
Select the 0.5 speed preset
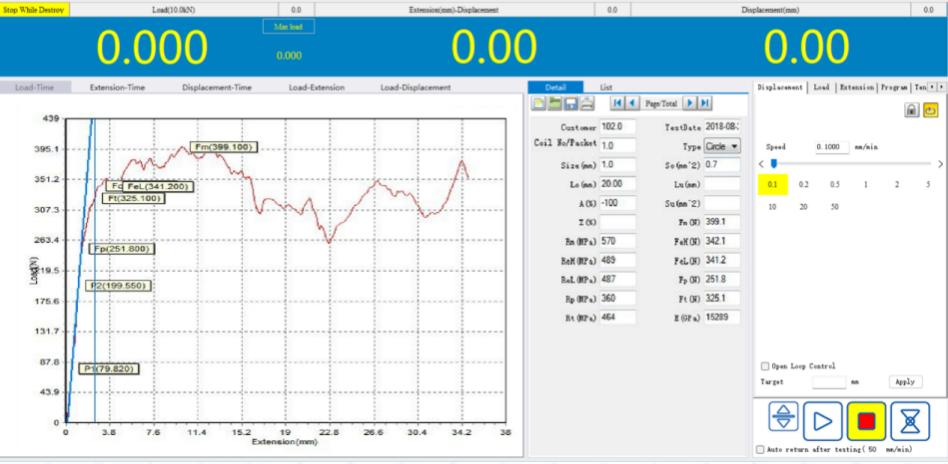point(834,184)
